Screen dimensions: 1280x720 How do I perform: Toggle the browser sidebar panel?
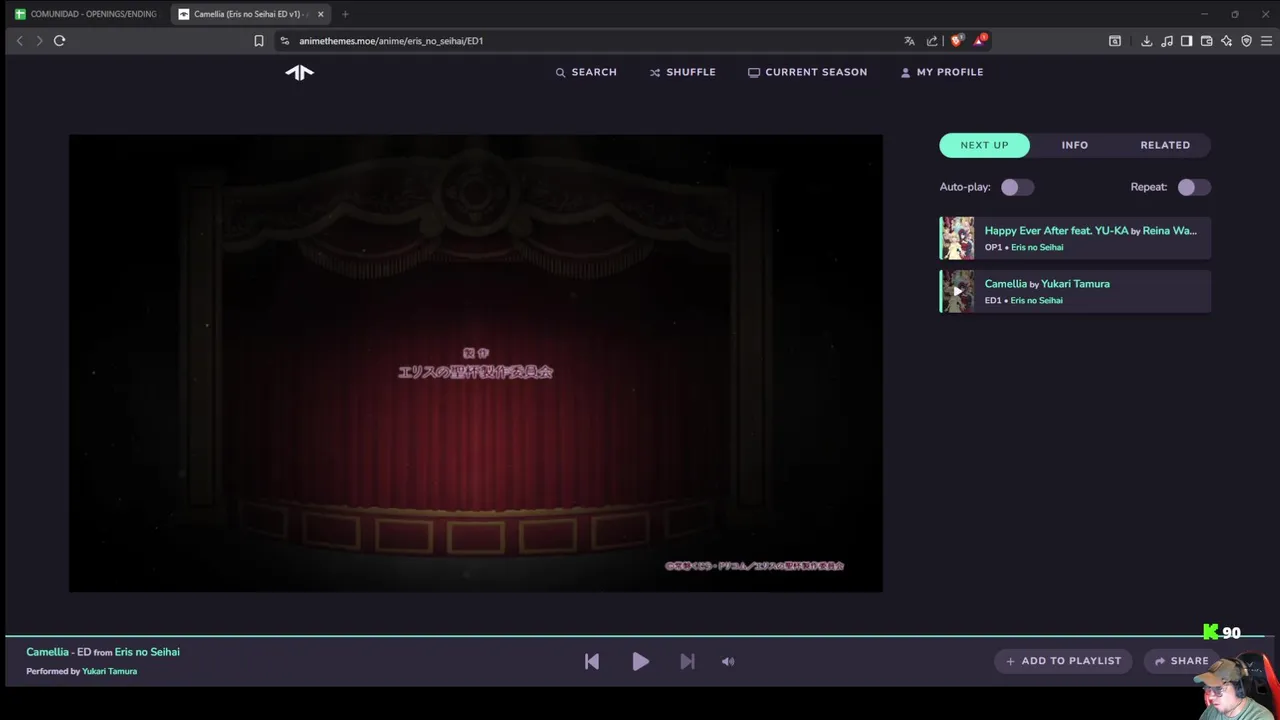tap(1186, 41)
